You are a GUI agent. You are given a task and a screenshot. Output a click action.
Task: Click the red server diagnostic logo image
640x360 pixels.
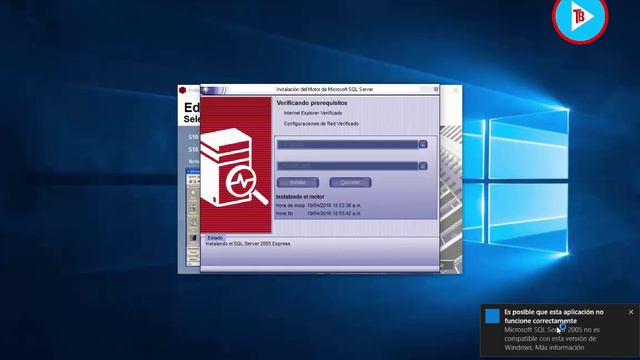pos(236,165)
